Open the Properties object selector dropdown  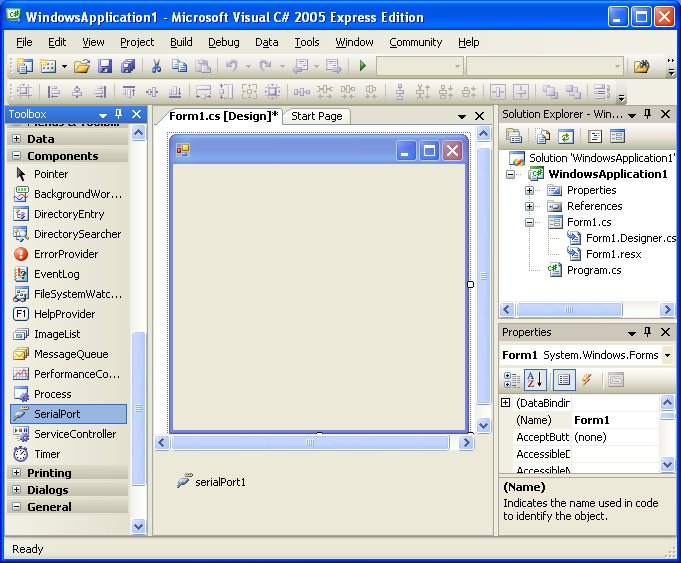coord(667,355)
